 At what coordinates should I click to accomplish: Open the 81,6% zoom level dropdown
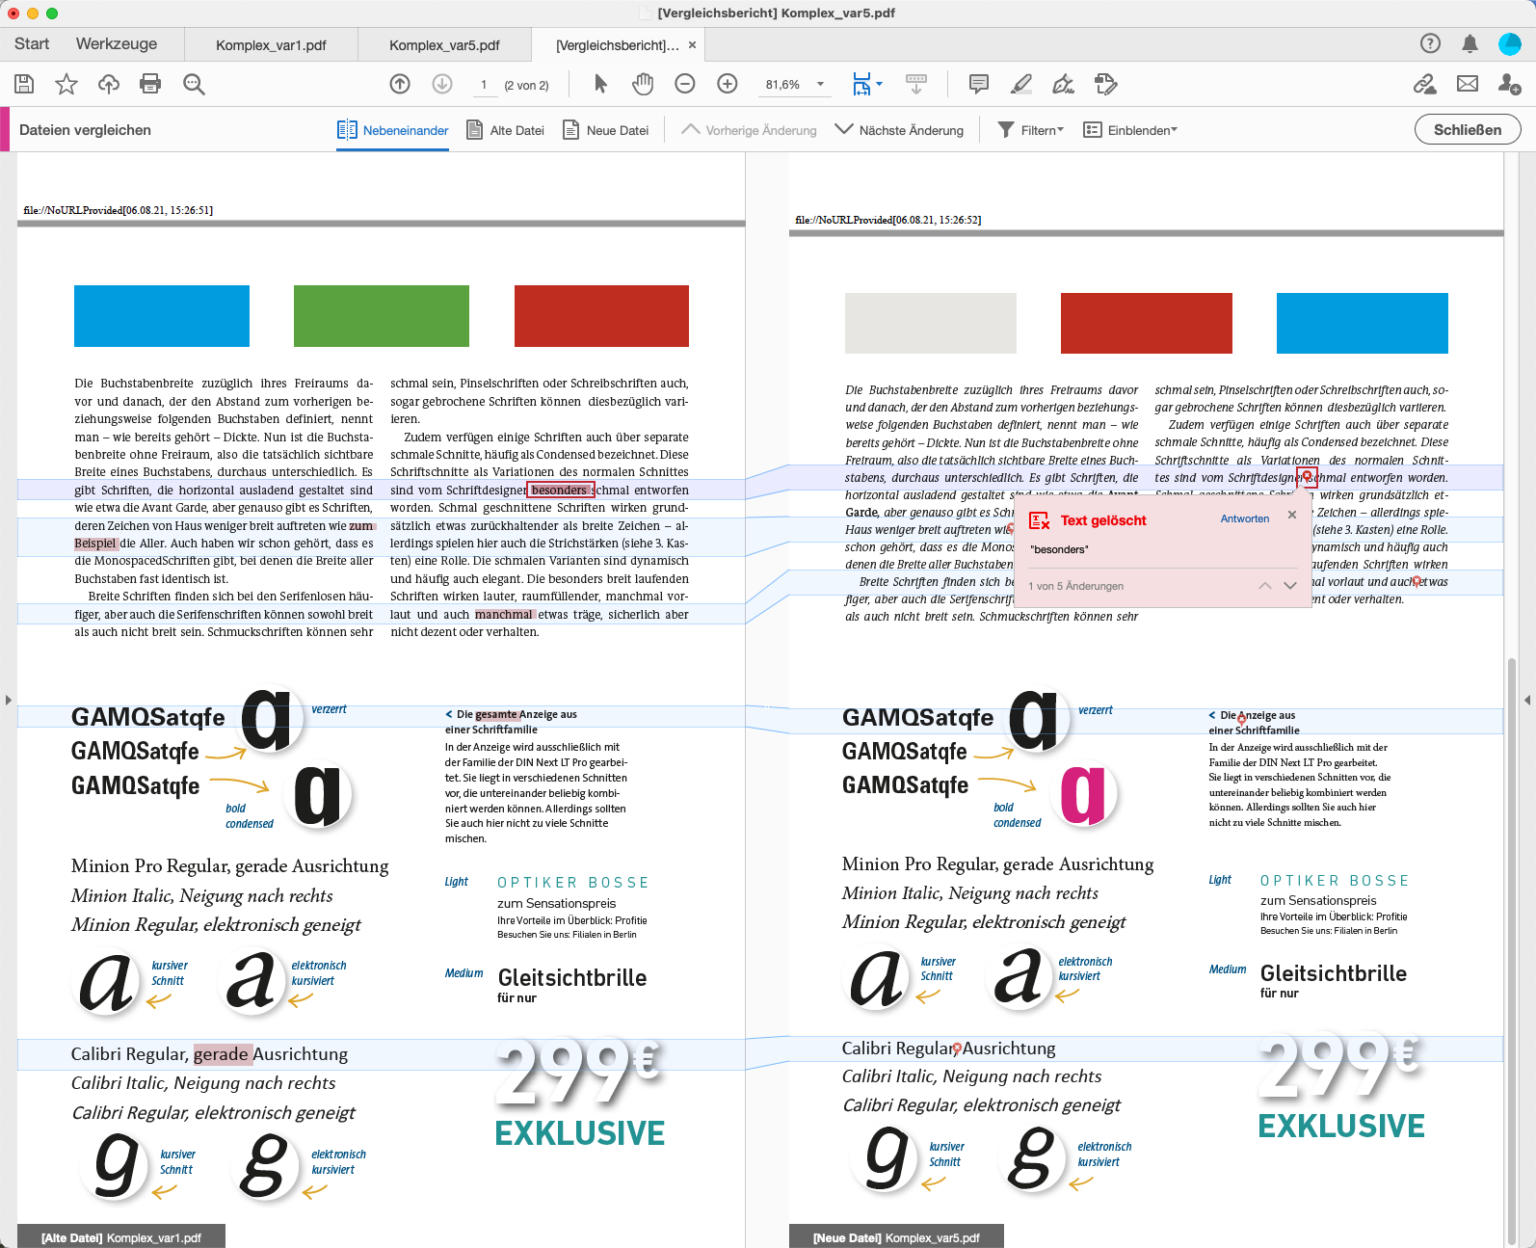(794, 85)
